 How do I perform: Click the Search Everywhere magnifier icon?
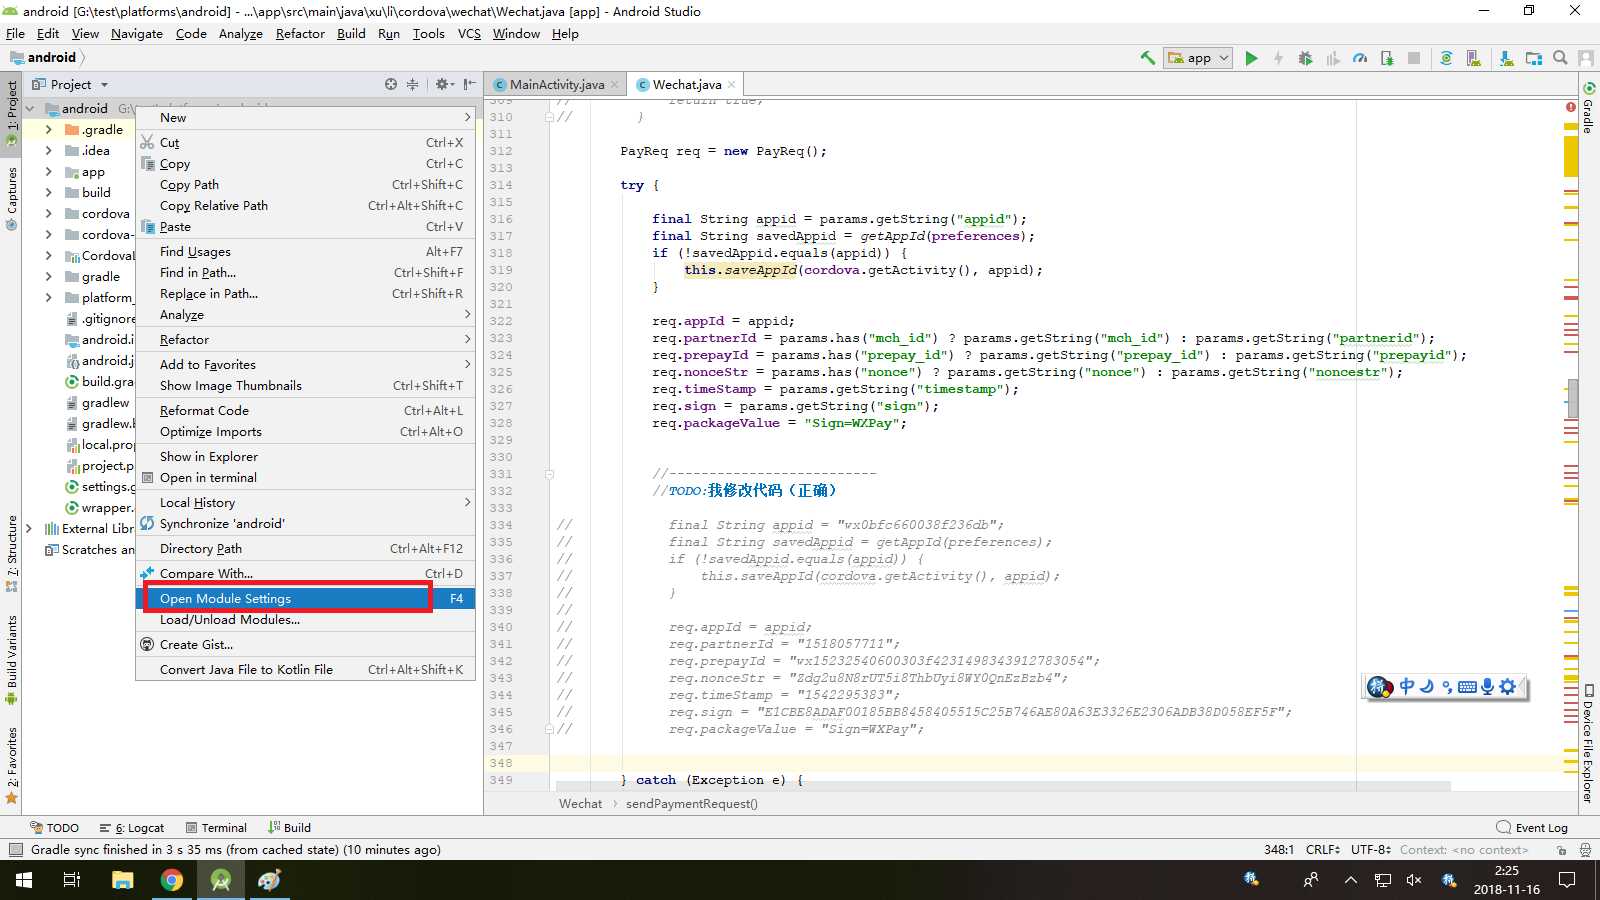tap(1560, 58)
